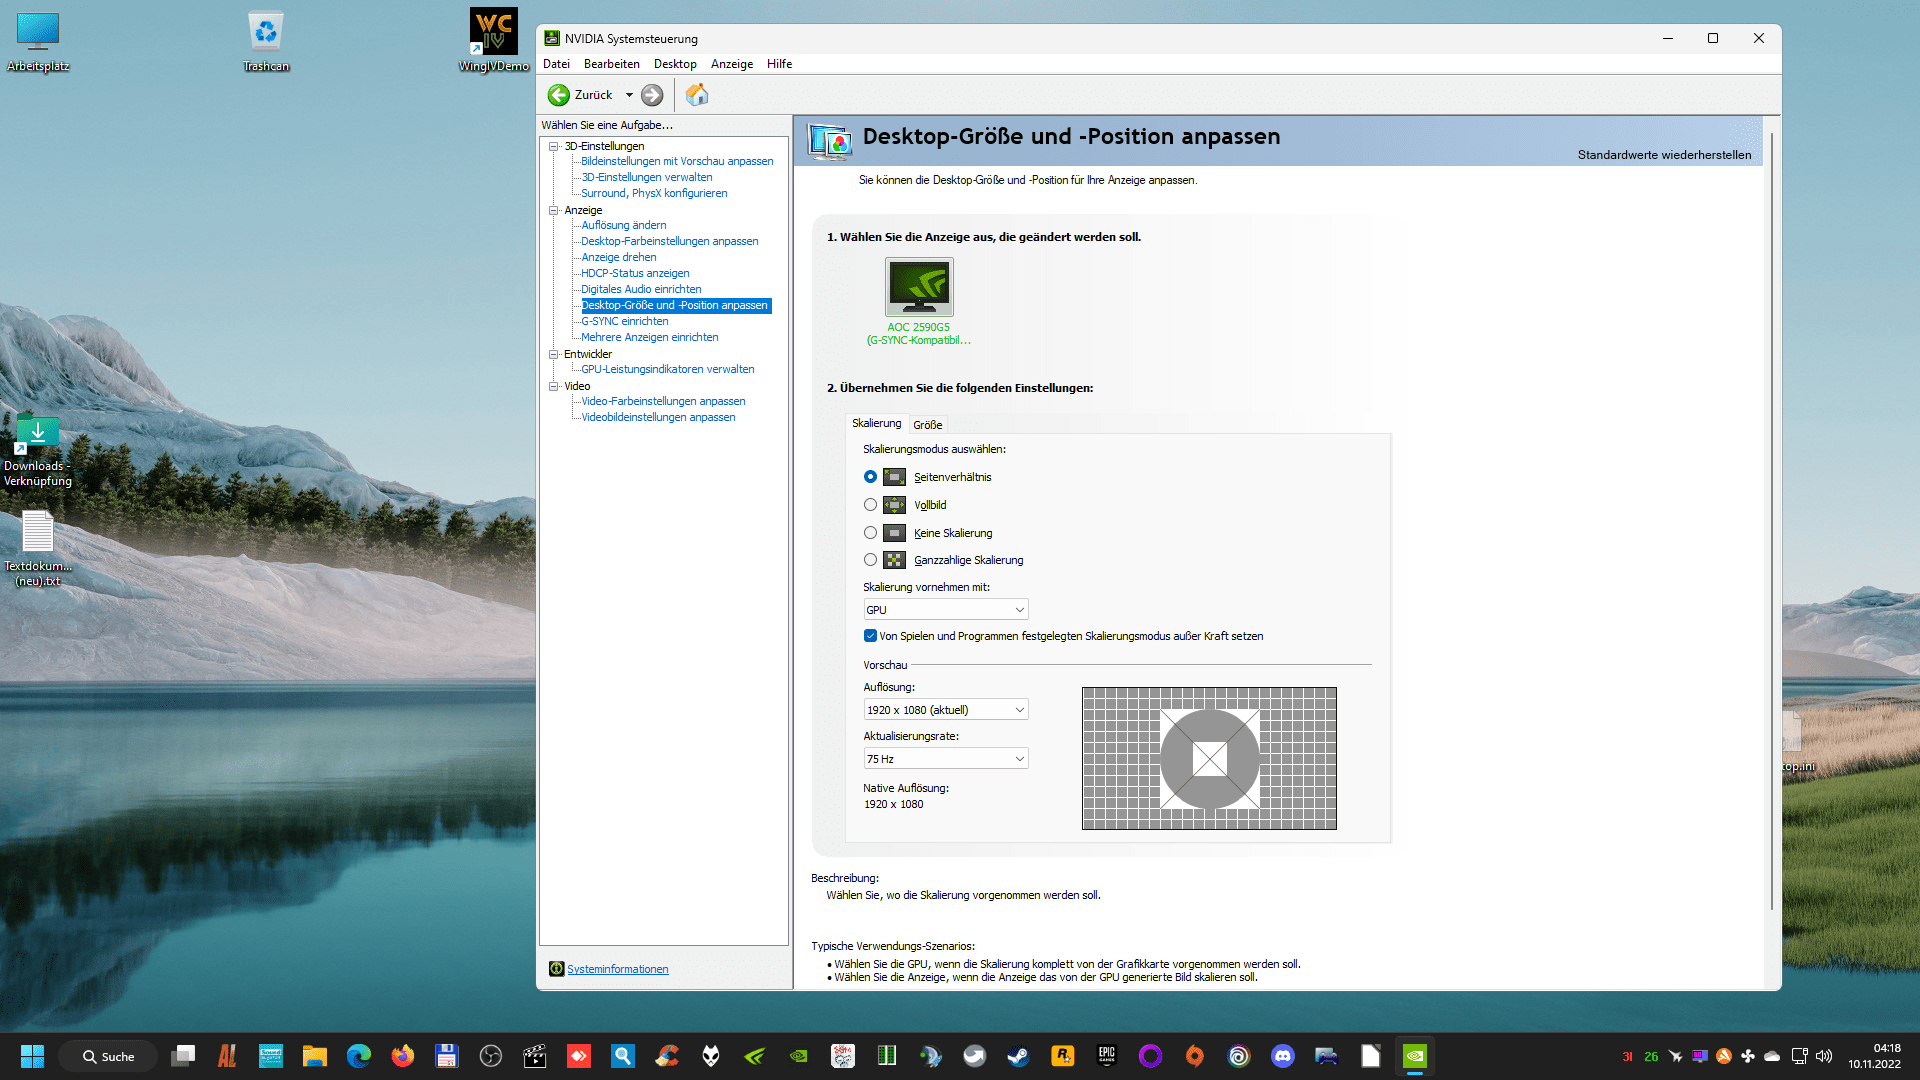Collapse the Entwickler tree node
The width and height of the screenshot is (1920, 1080).
click(553, 354)
